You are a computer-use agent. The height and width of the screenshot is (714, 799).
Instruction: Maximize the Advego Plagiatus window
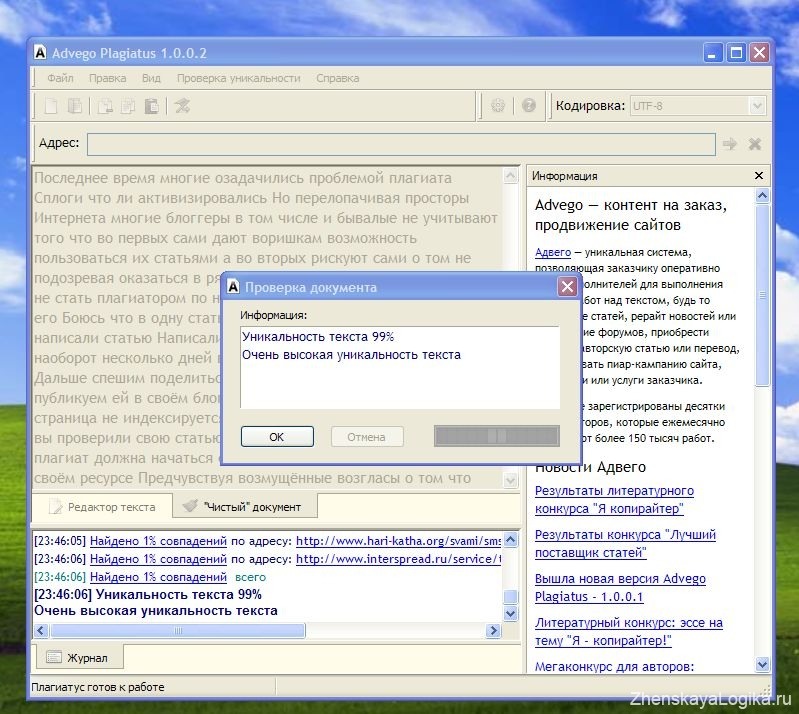[736, 52]
